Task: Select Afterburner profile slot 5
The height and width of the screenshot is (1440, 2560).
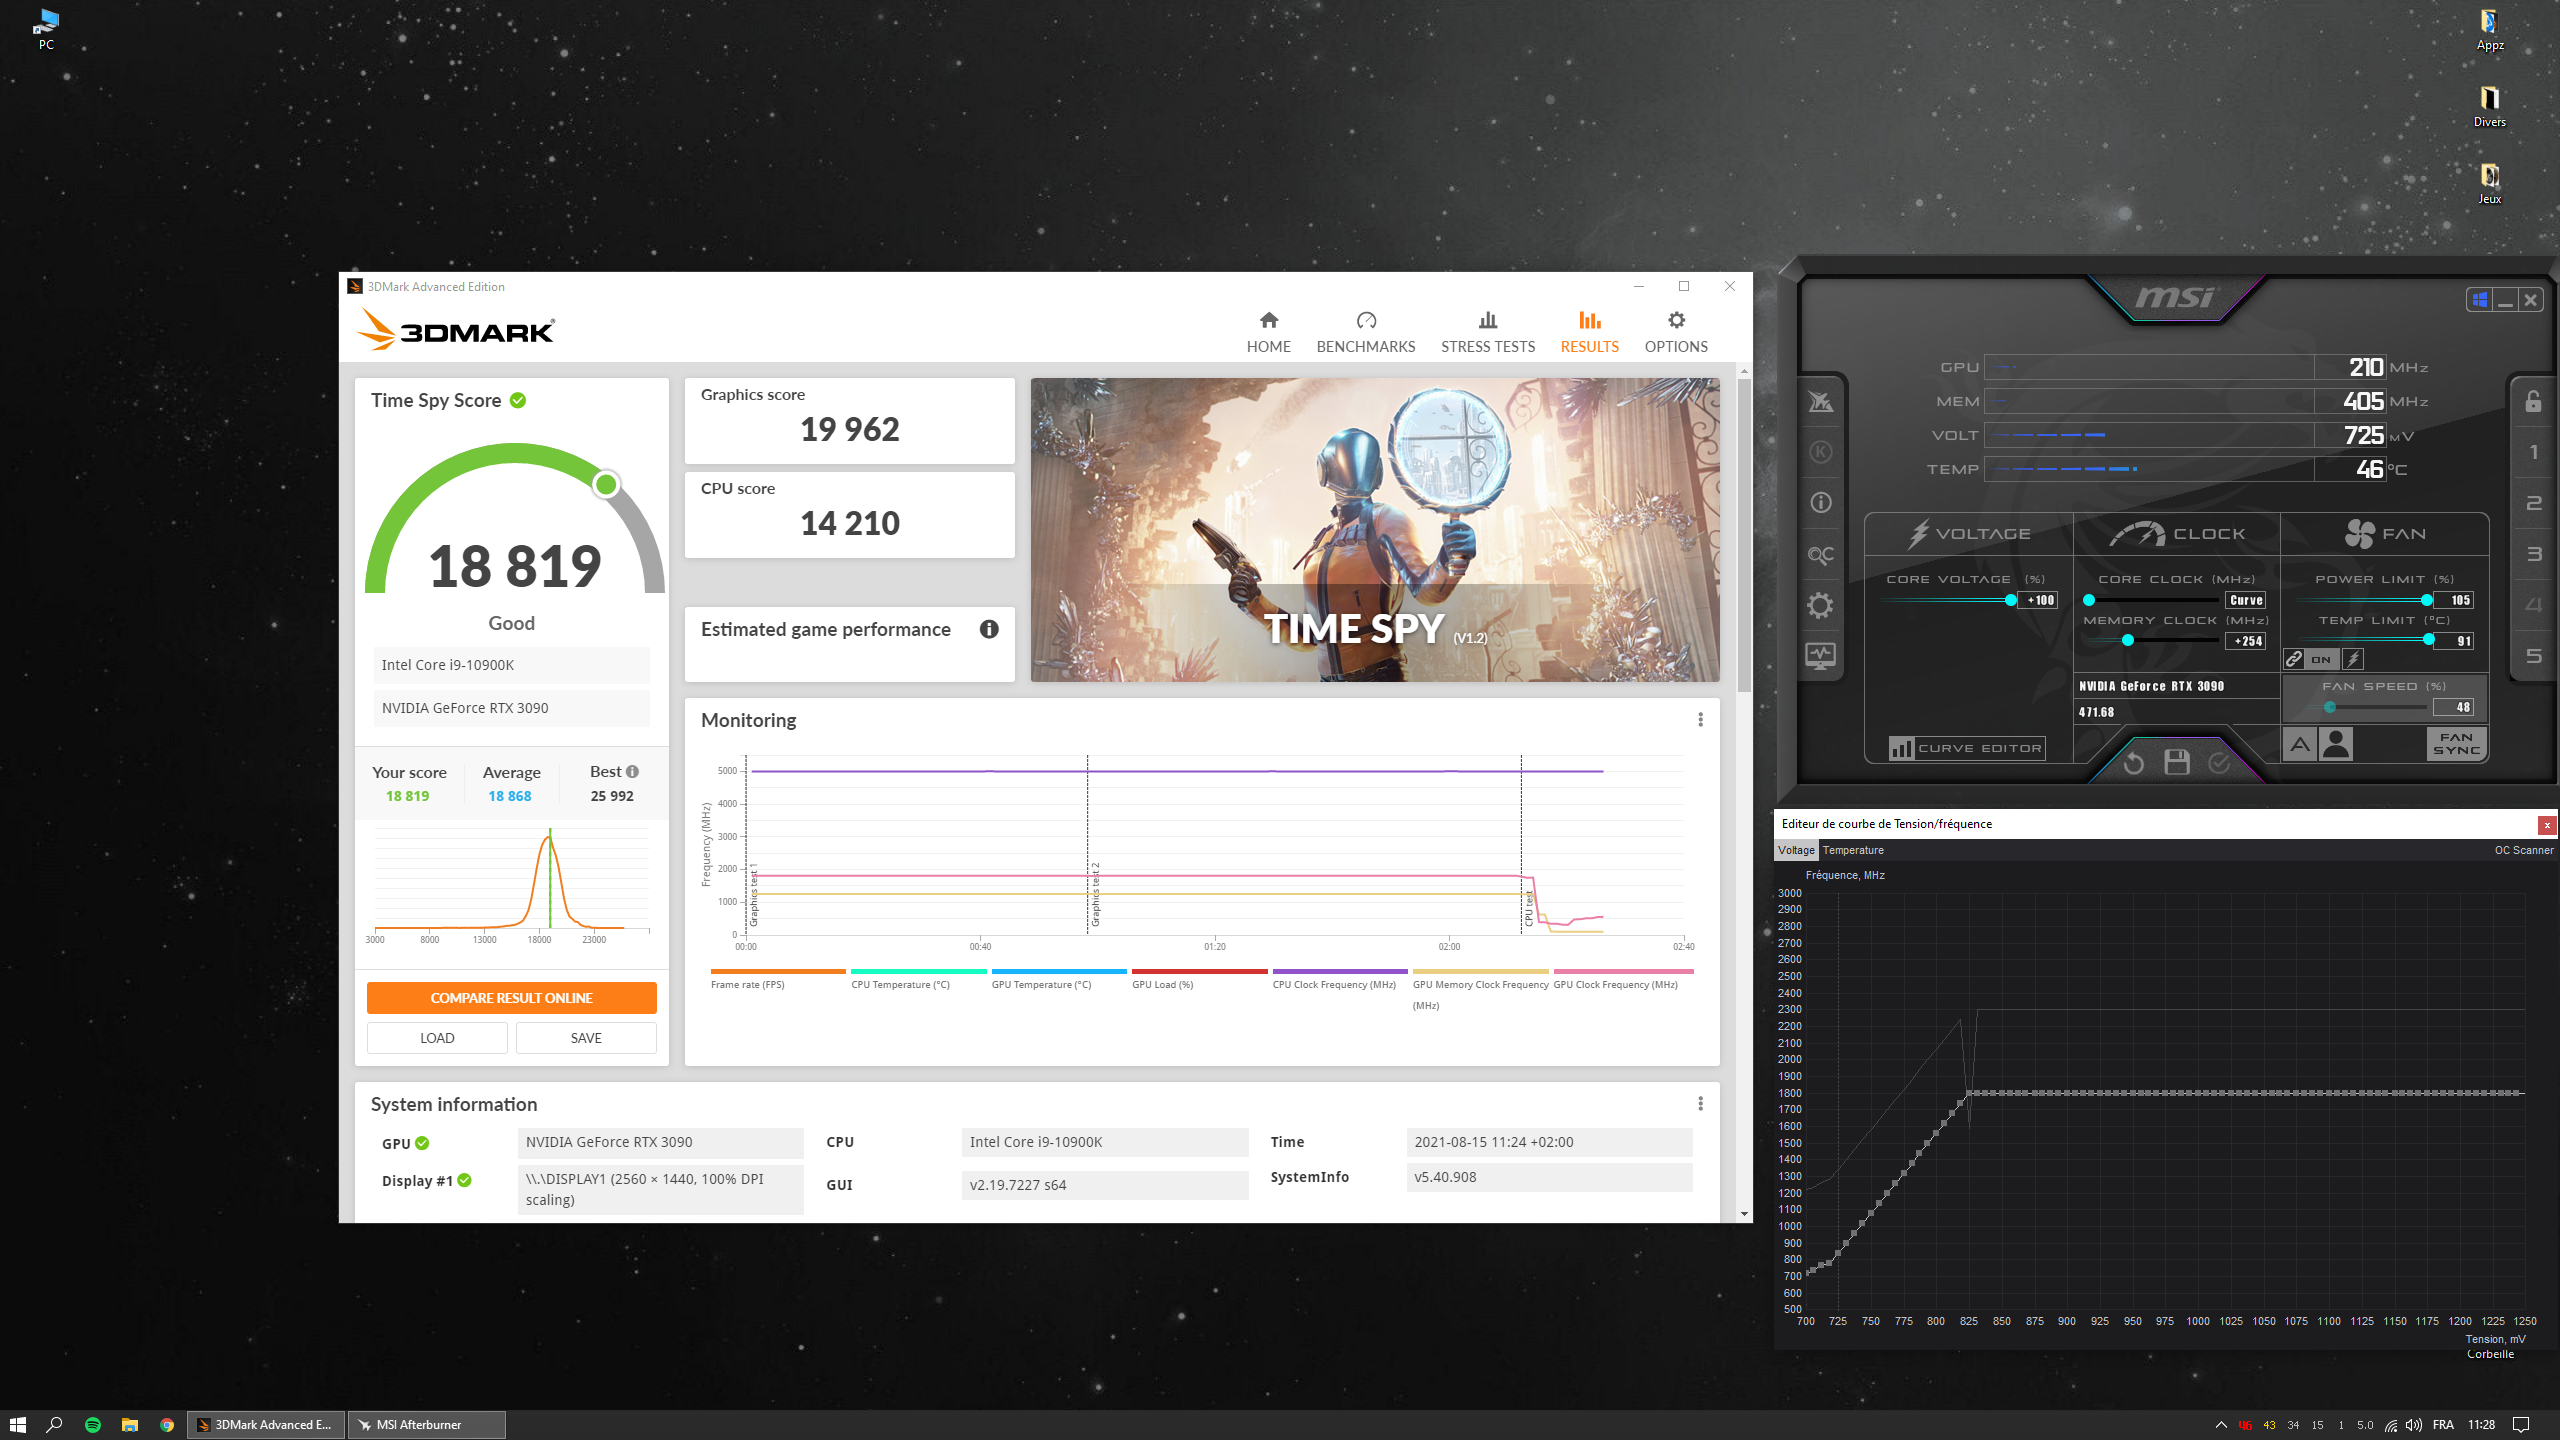Action: pyautogui.click(x=2533, y=656)
